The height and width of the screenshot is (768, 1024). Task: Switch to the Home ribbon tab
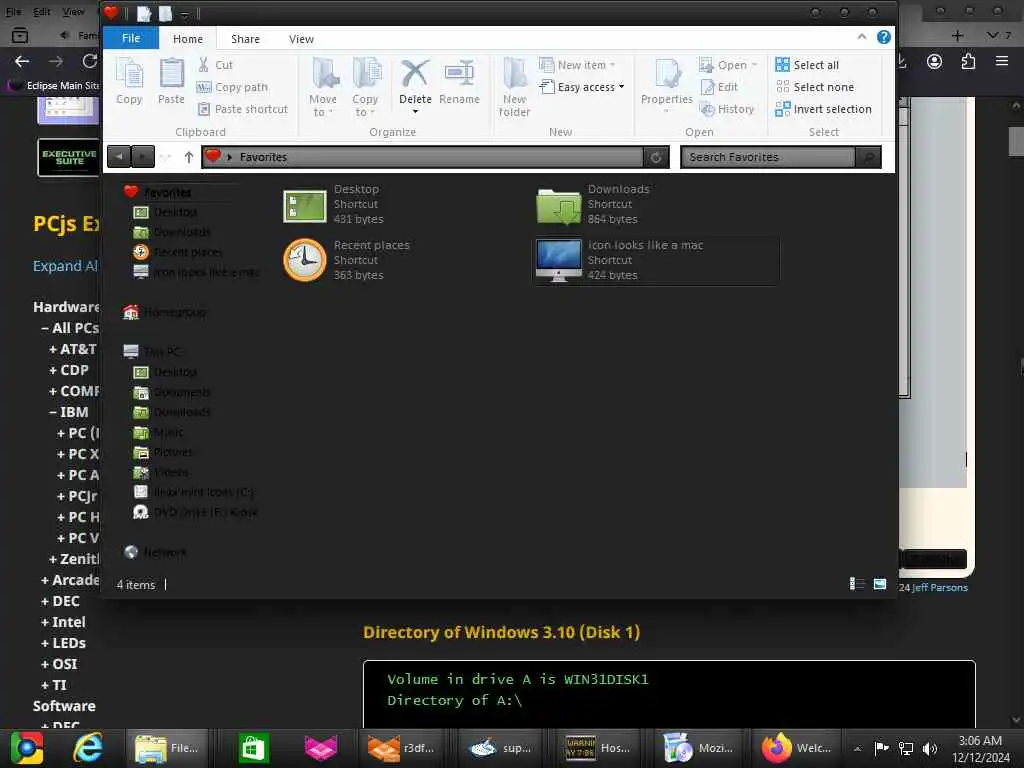pyautogui.click(x=187, y=39)
